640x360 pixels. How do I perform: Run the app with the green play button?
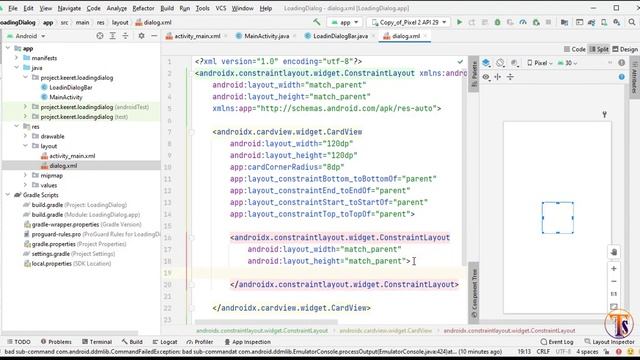pyautogui.click(x=459, y=22)
